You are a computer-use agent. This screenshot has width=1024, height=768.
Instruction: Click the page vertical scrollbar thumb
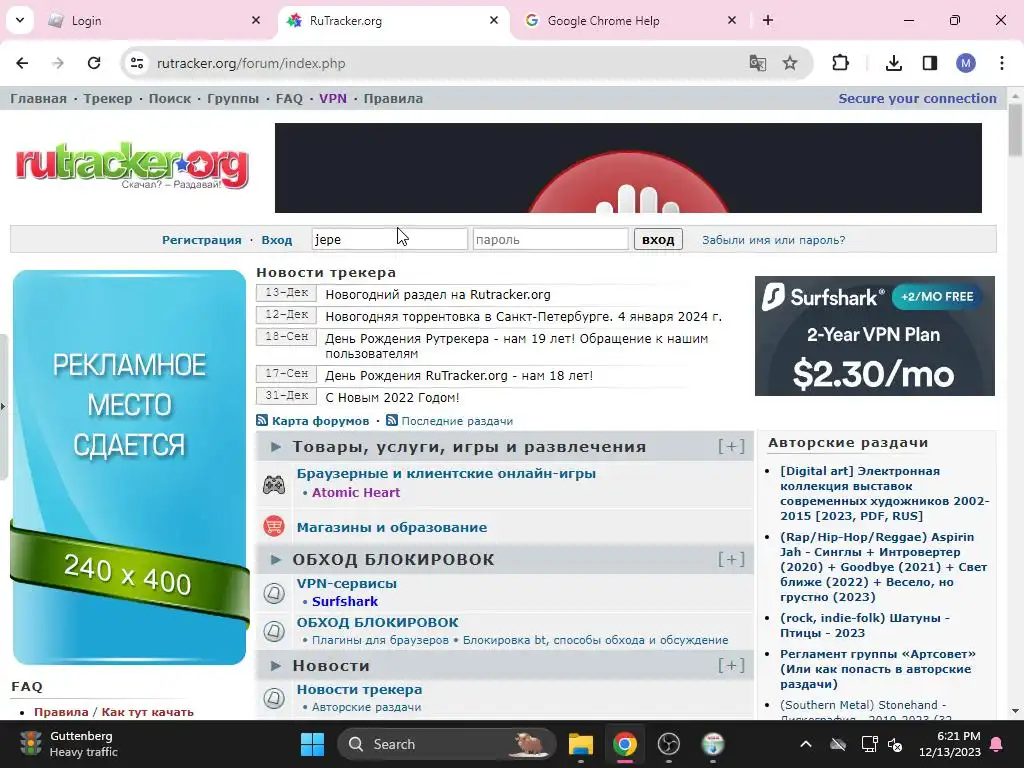pyautogui.click(x=1015, y=129)
